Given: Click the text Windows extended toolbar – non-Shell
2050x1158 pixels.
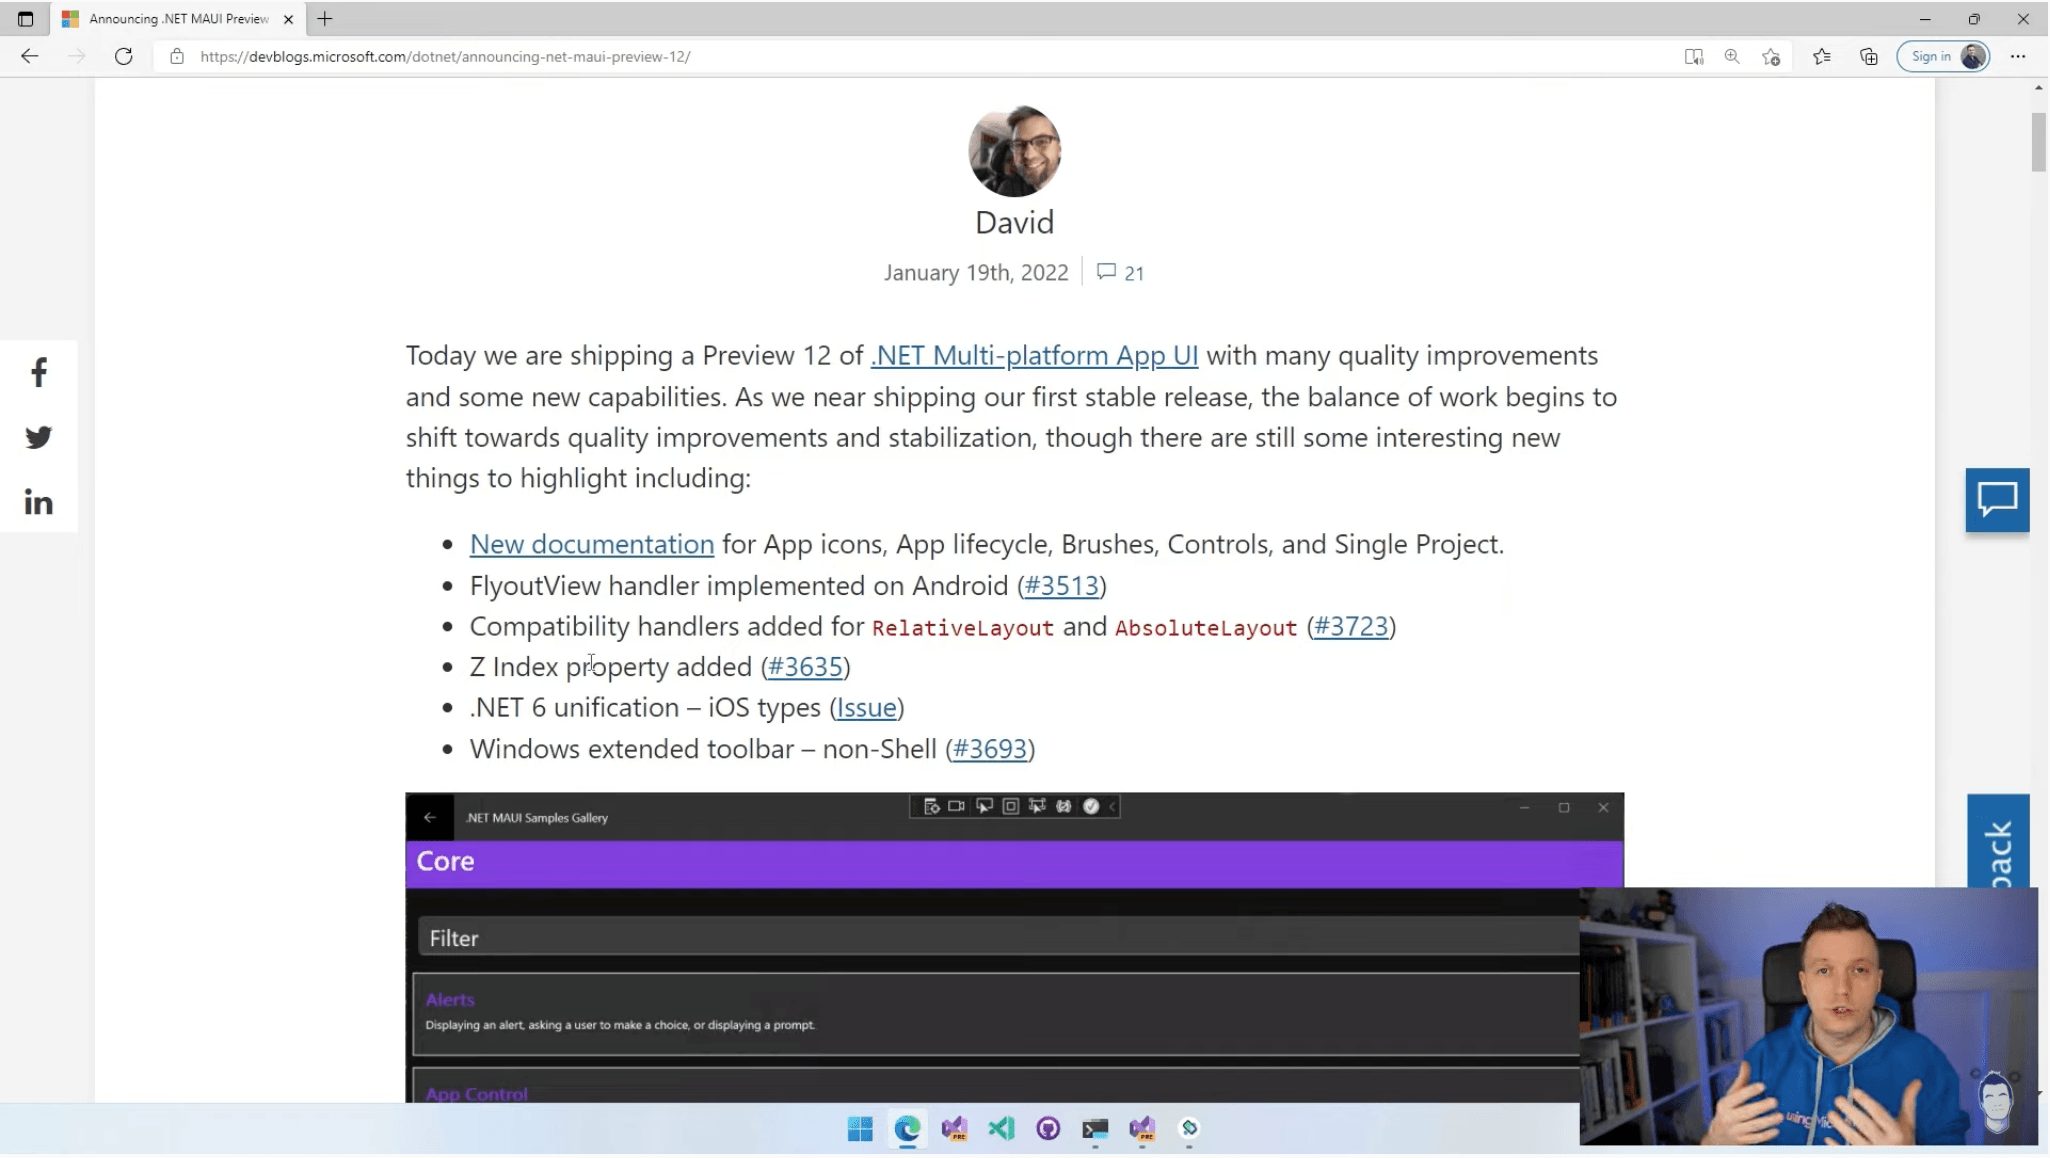Looking at the screenshot, I should coord(703,749).
